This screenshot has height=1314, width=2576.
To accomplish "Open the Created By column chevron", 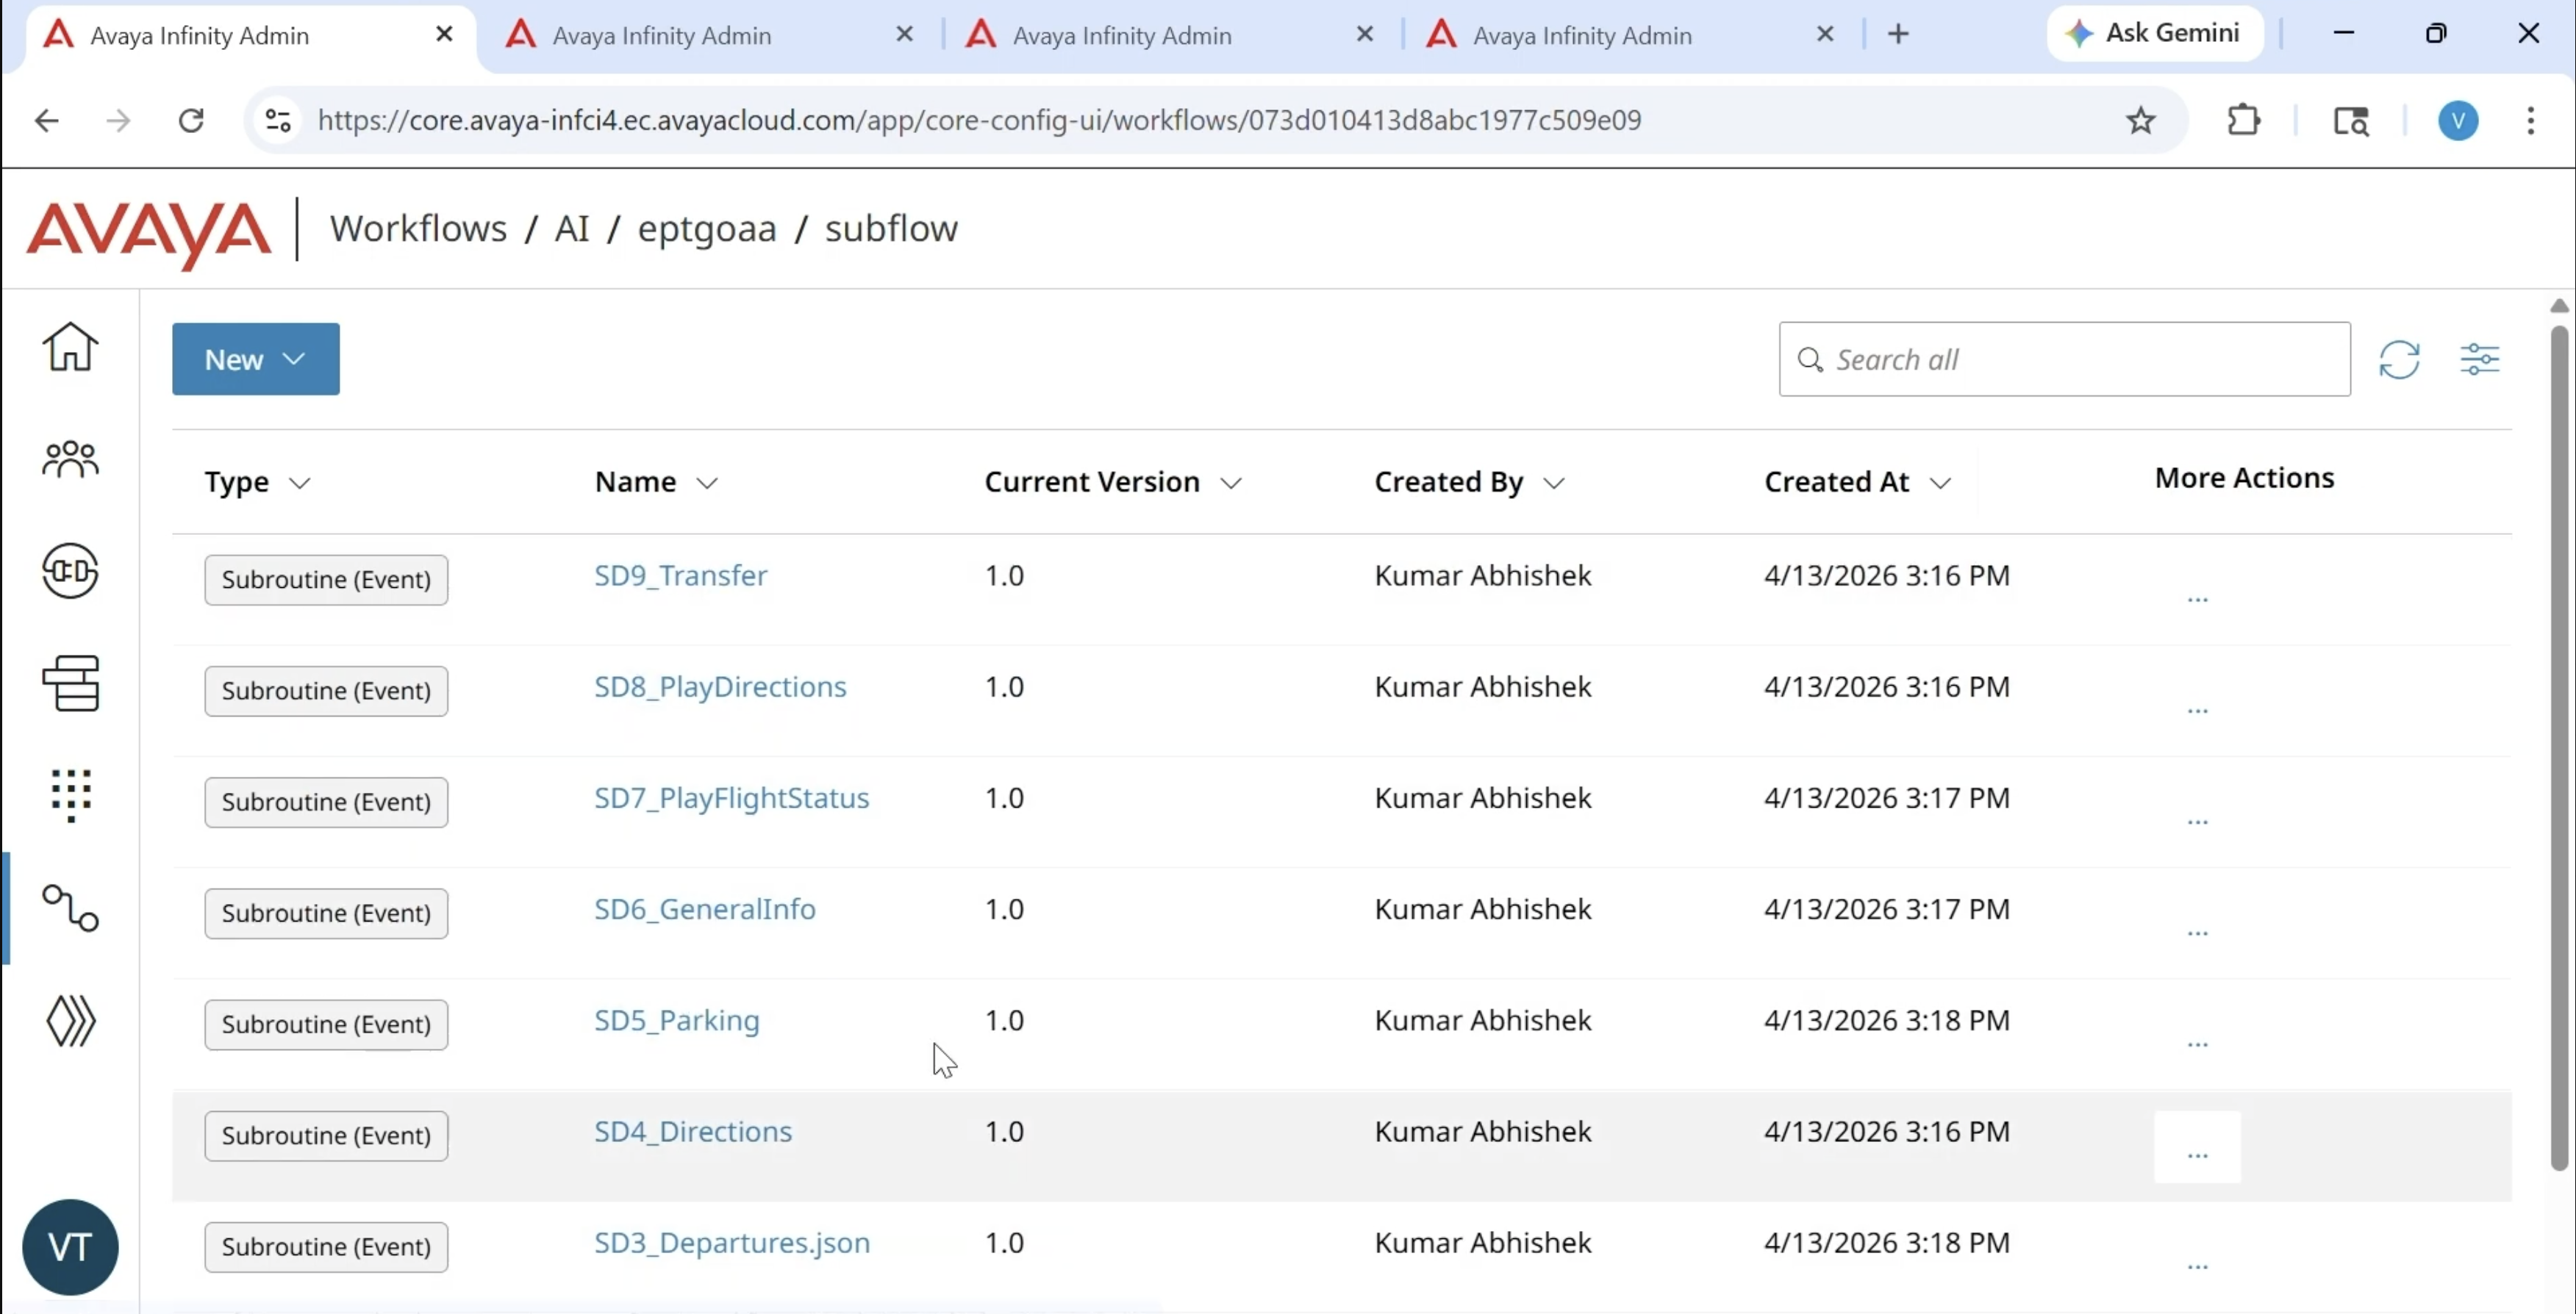I will click(1553, 483).
